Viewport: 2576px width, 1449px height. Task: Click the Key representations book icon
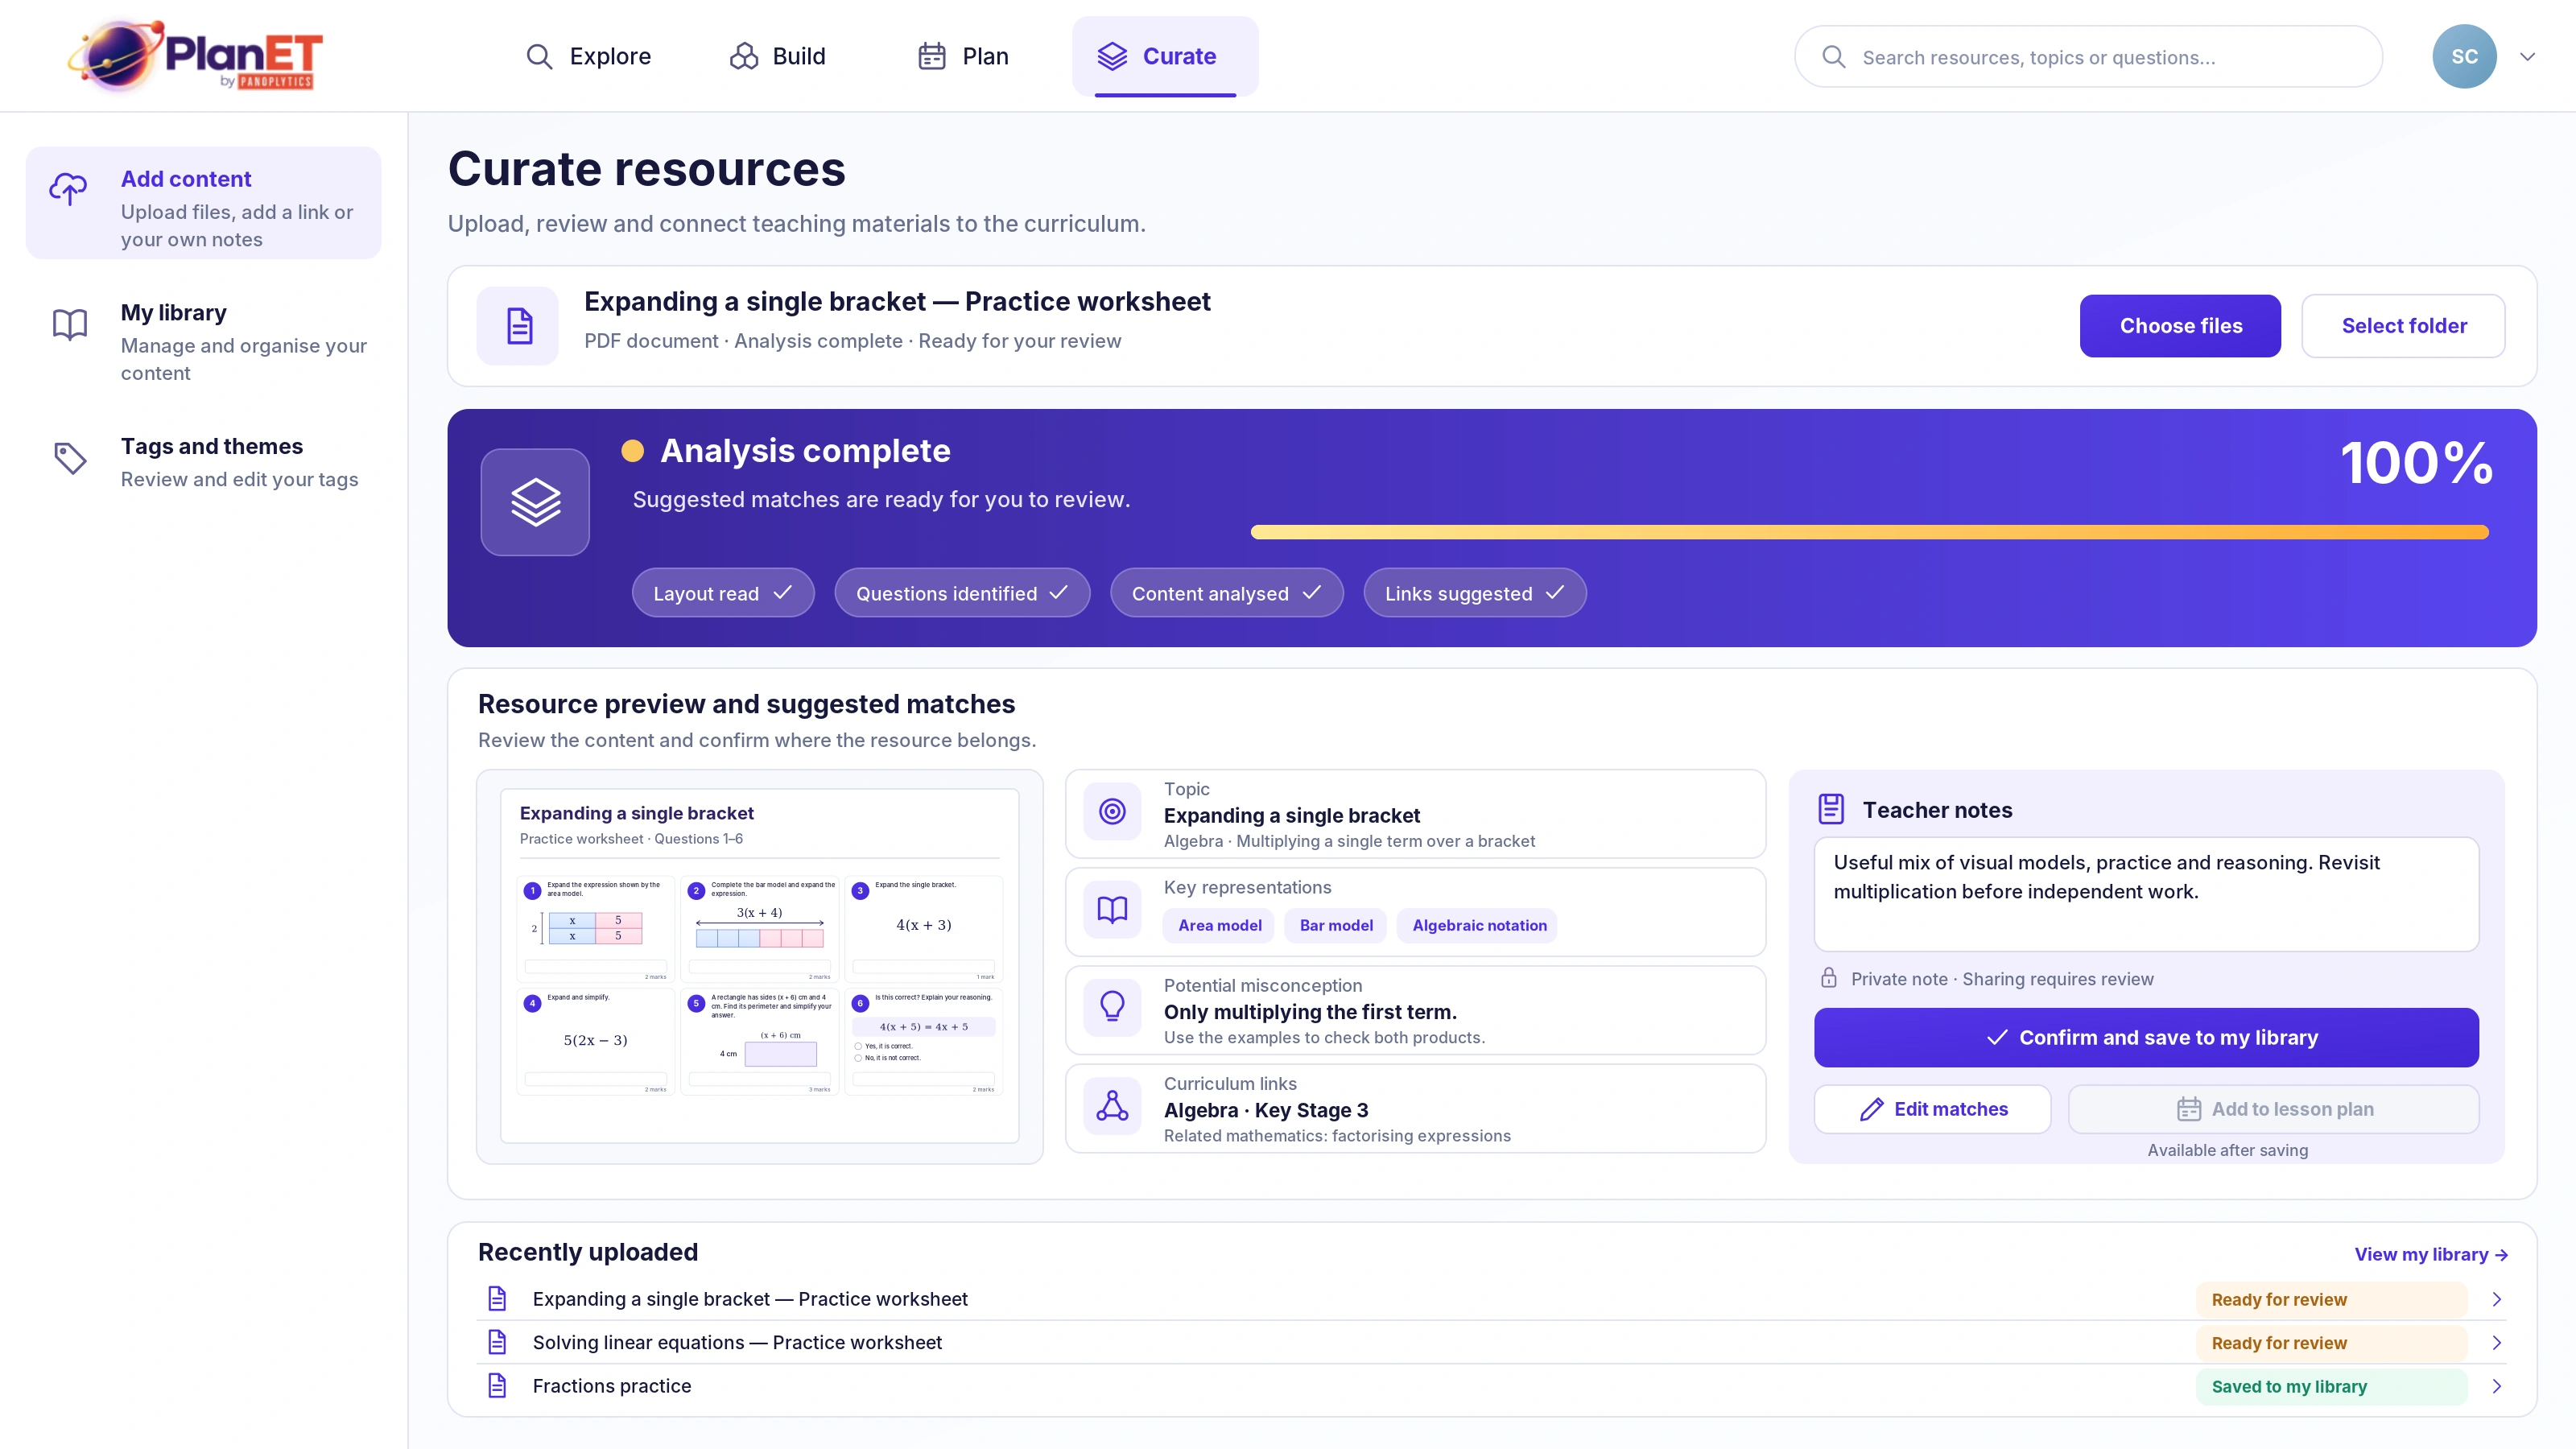click(x=1112, y=909)
